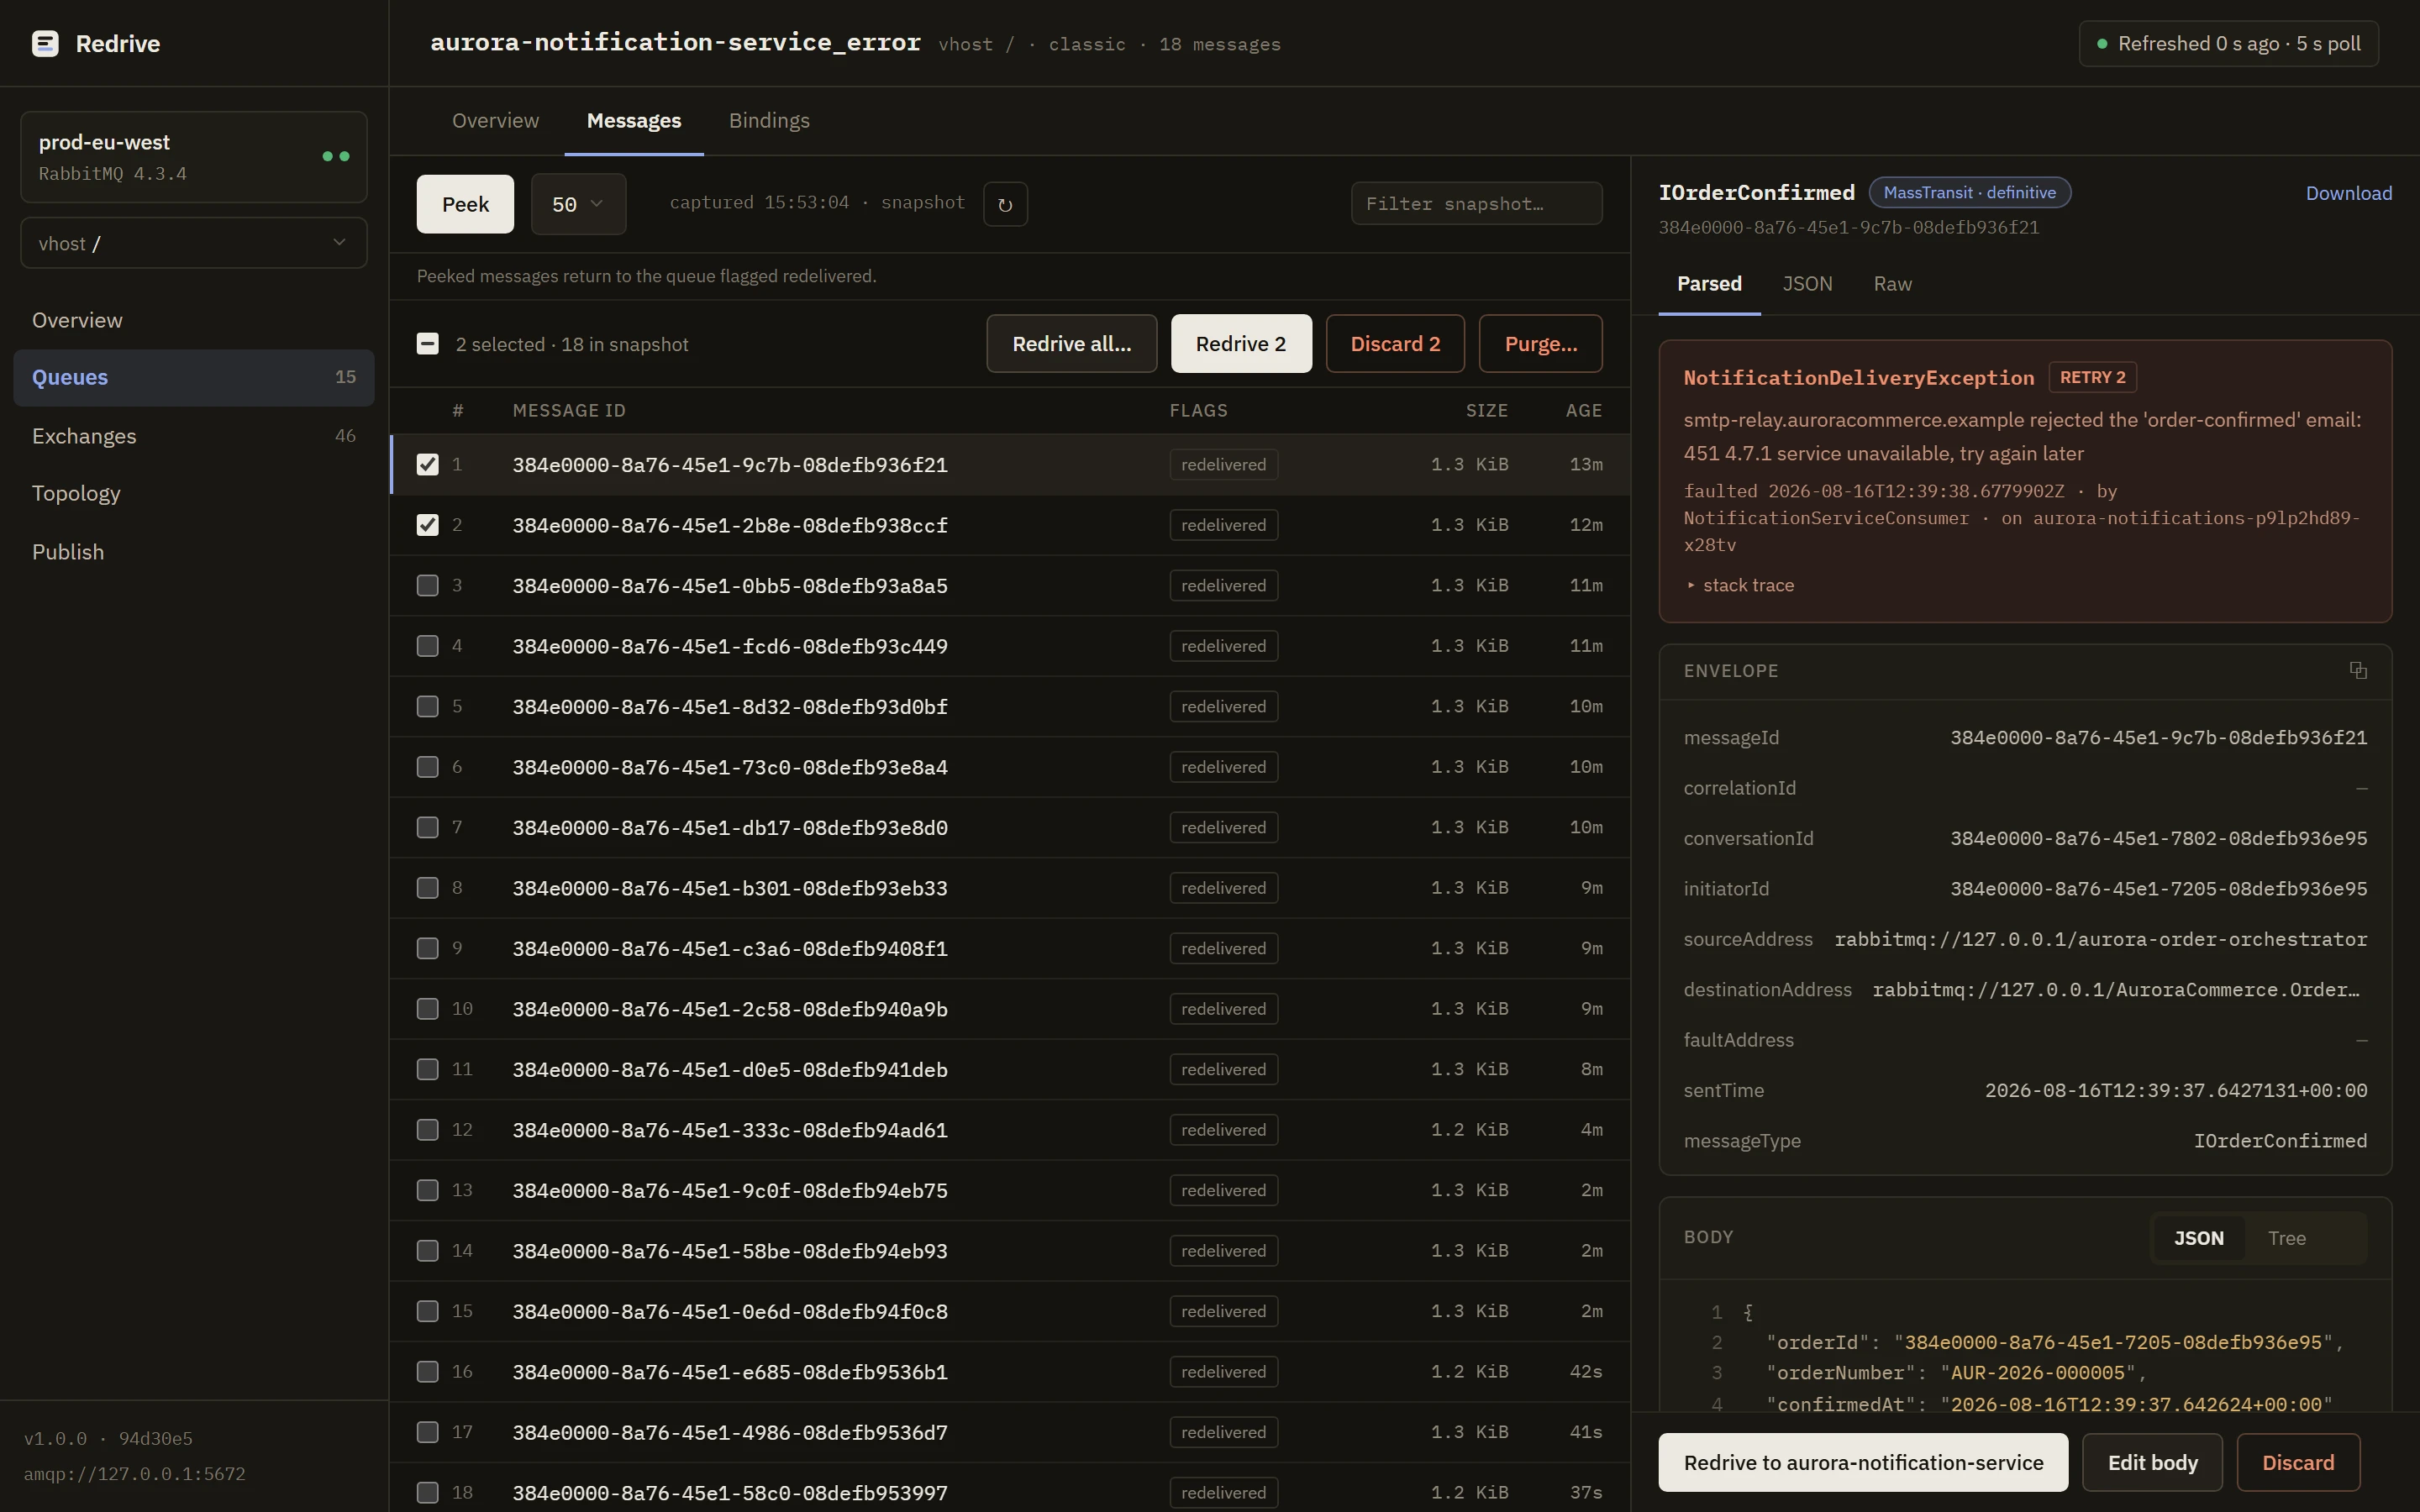2420x1512 pixels.
Task: Select the Parsed detail tab
Action: coord(1709,284)
